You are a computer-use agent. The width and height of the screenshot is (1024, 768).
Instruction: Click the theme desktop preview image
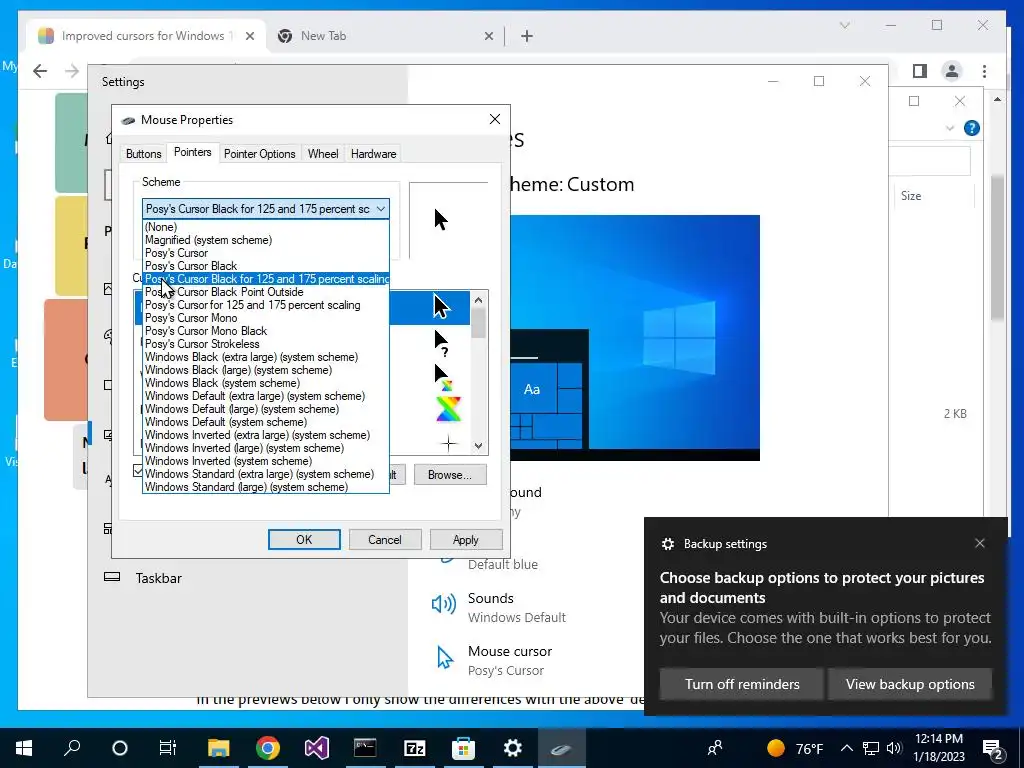tap(635, 338)
